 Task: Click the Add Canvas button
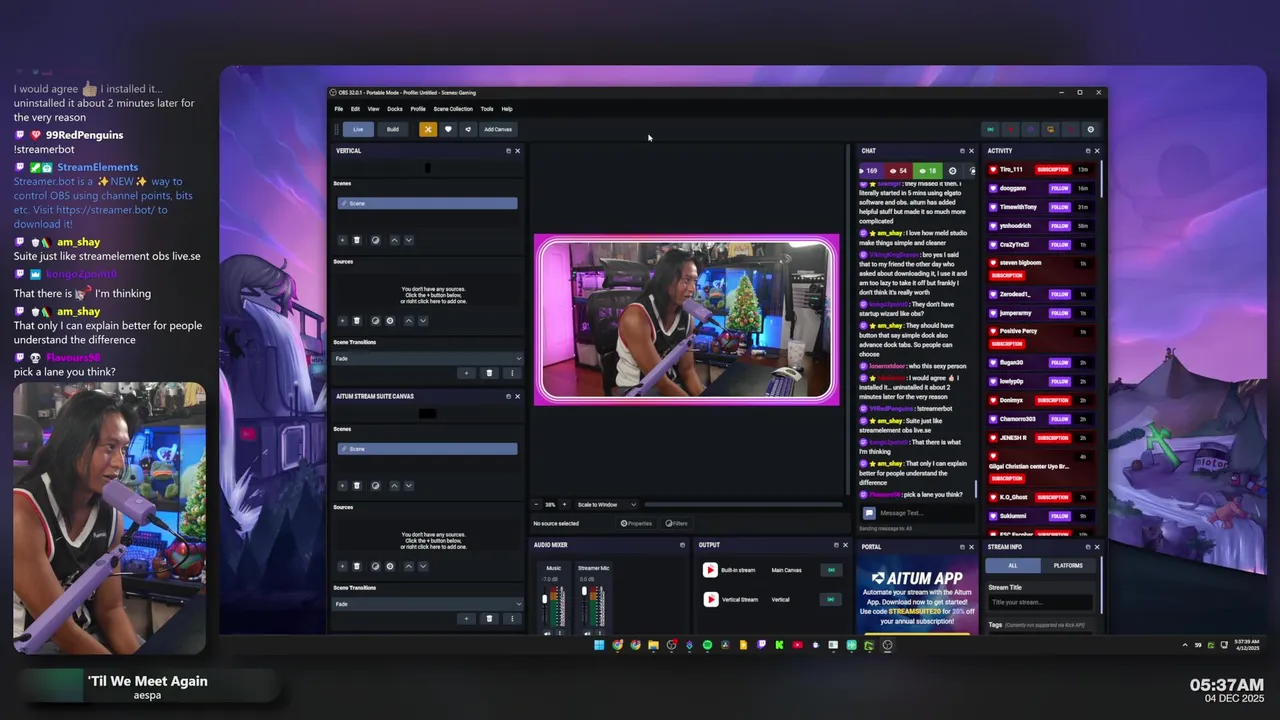coord(498,129)
